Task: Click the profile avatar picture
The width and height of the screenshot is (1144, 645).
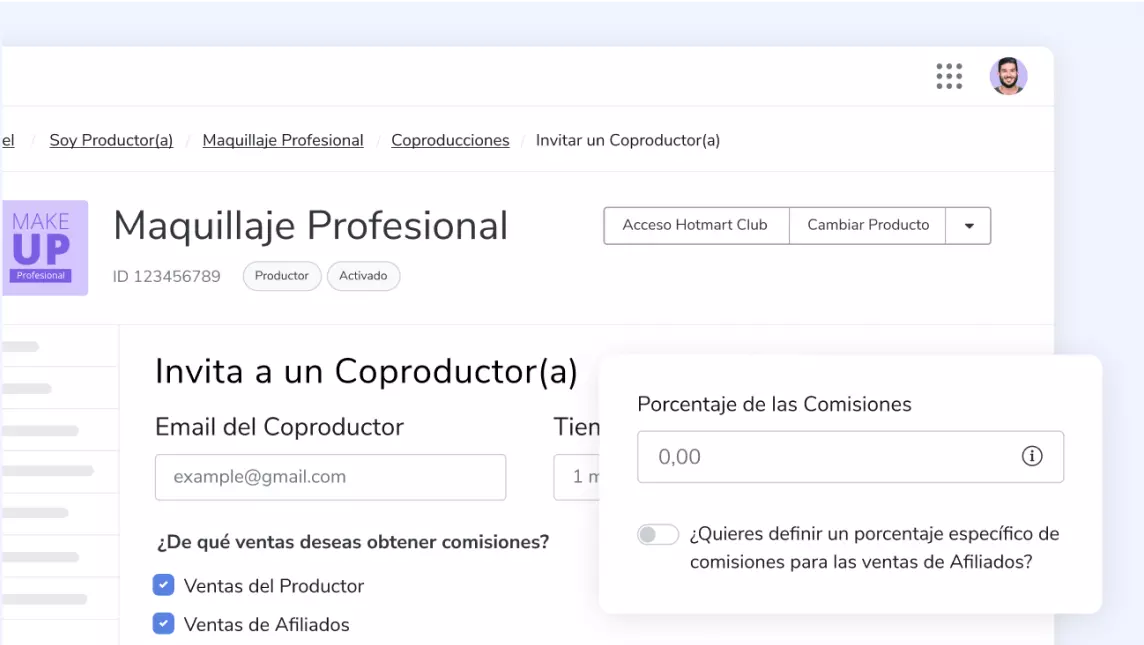Action: tap(1009, 76)
